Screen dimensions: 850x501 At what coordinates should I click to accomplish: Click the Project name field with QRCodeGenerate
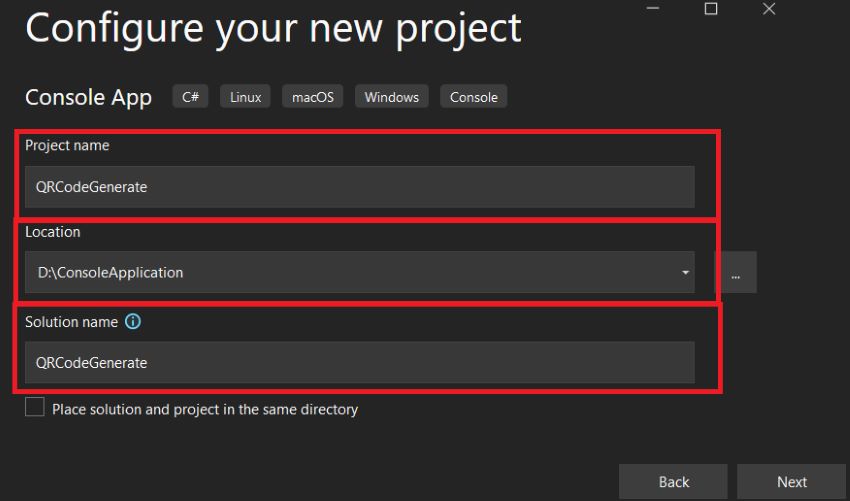(x=359, y=187)
